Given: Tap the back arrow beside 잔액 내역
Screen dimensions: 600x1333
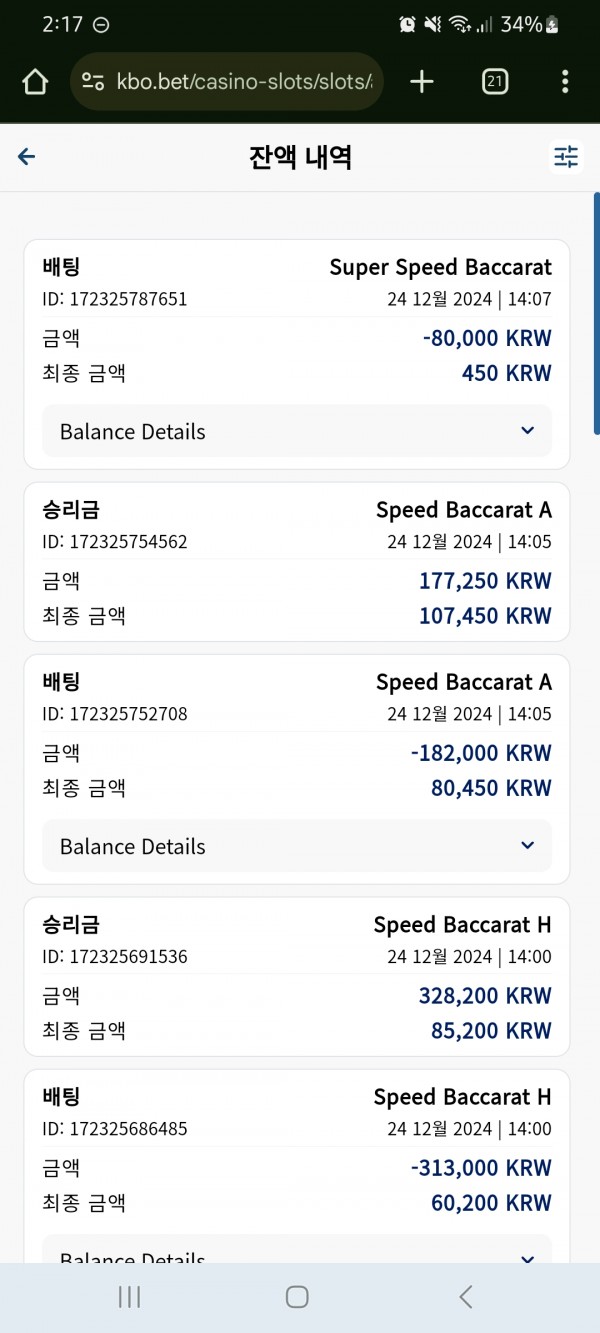Looking at the screenshot, I should click(27, 157).
